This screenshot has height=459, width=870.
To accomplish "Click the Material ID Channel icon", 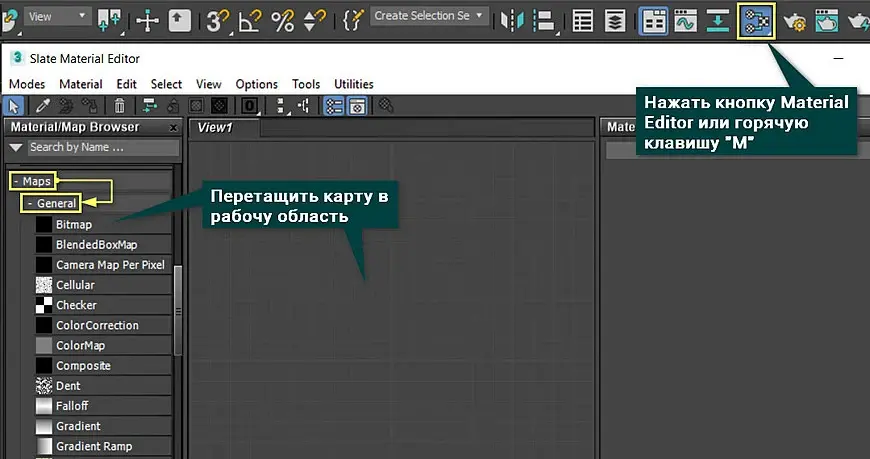I will tap(249, 105).
